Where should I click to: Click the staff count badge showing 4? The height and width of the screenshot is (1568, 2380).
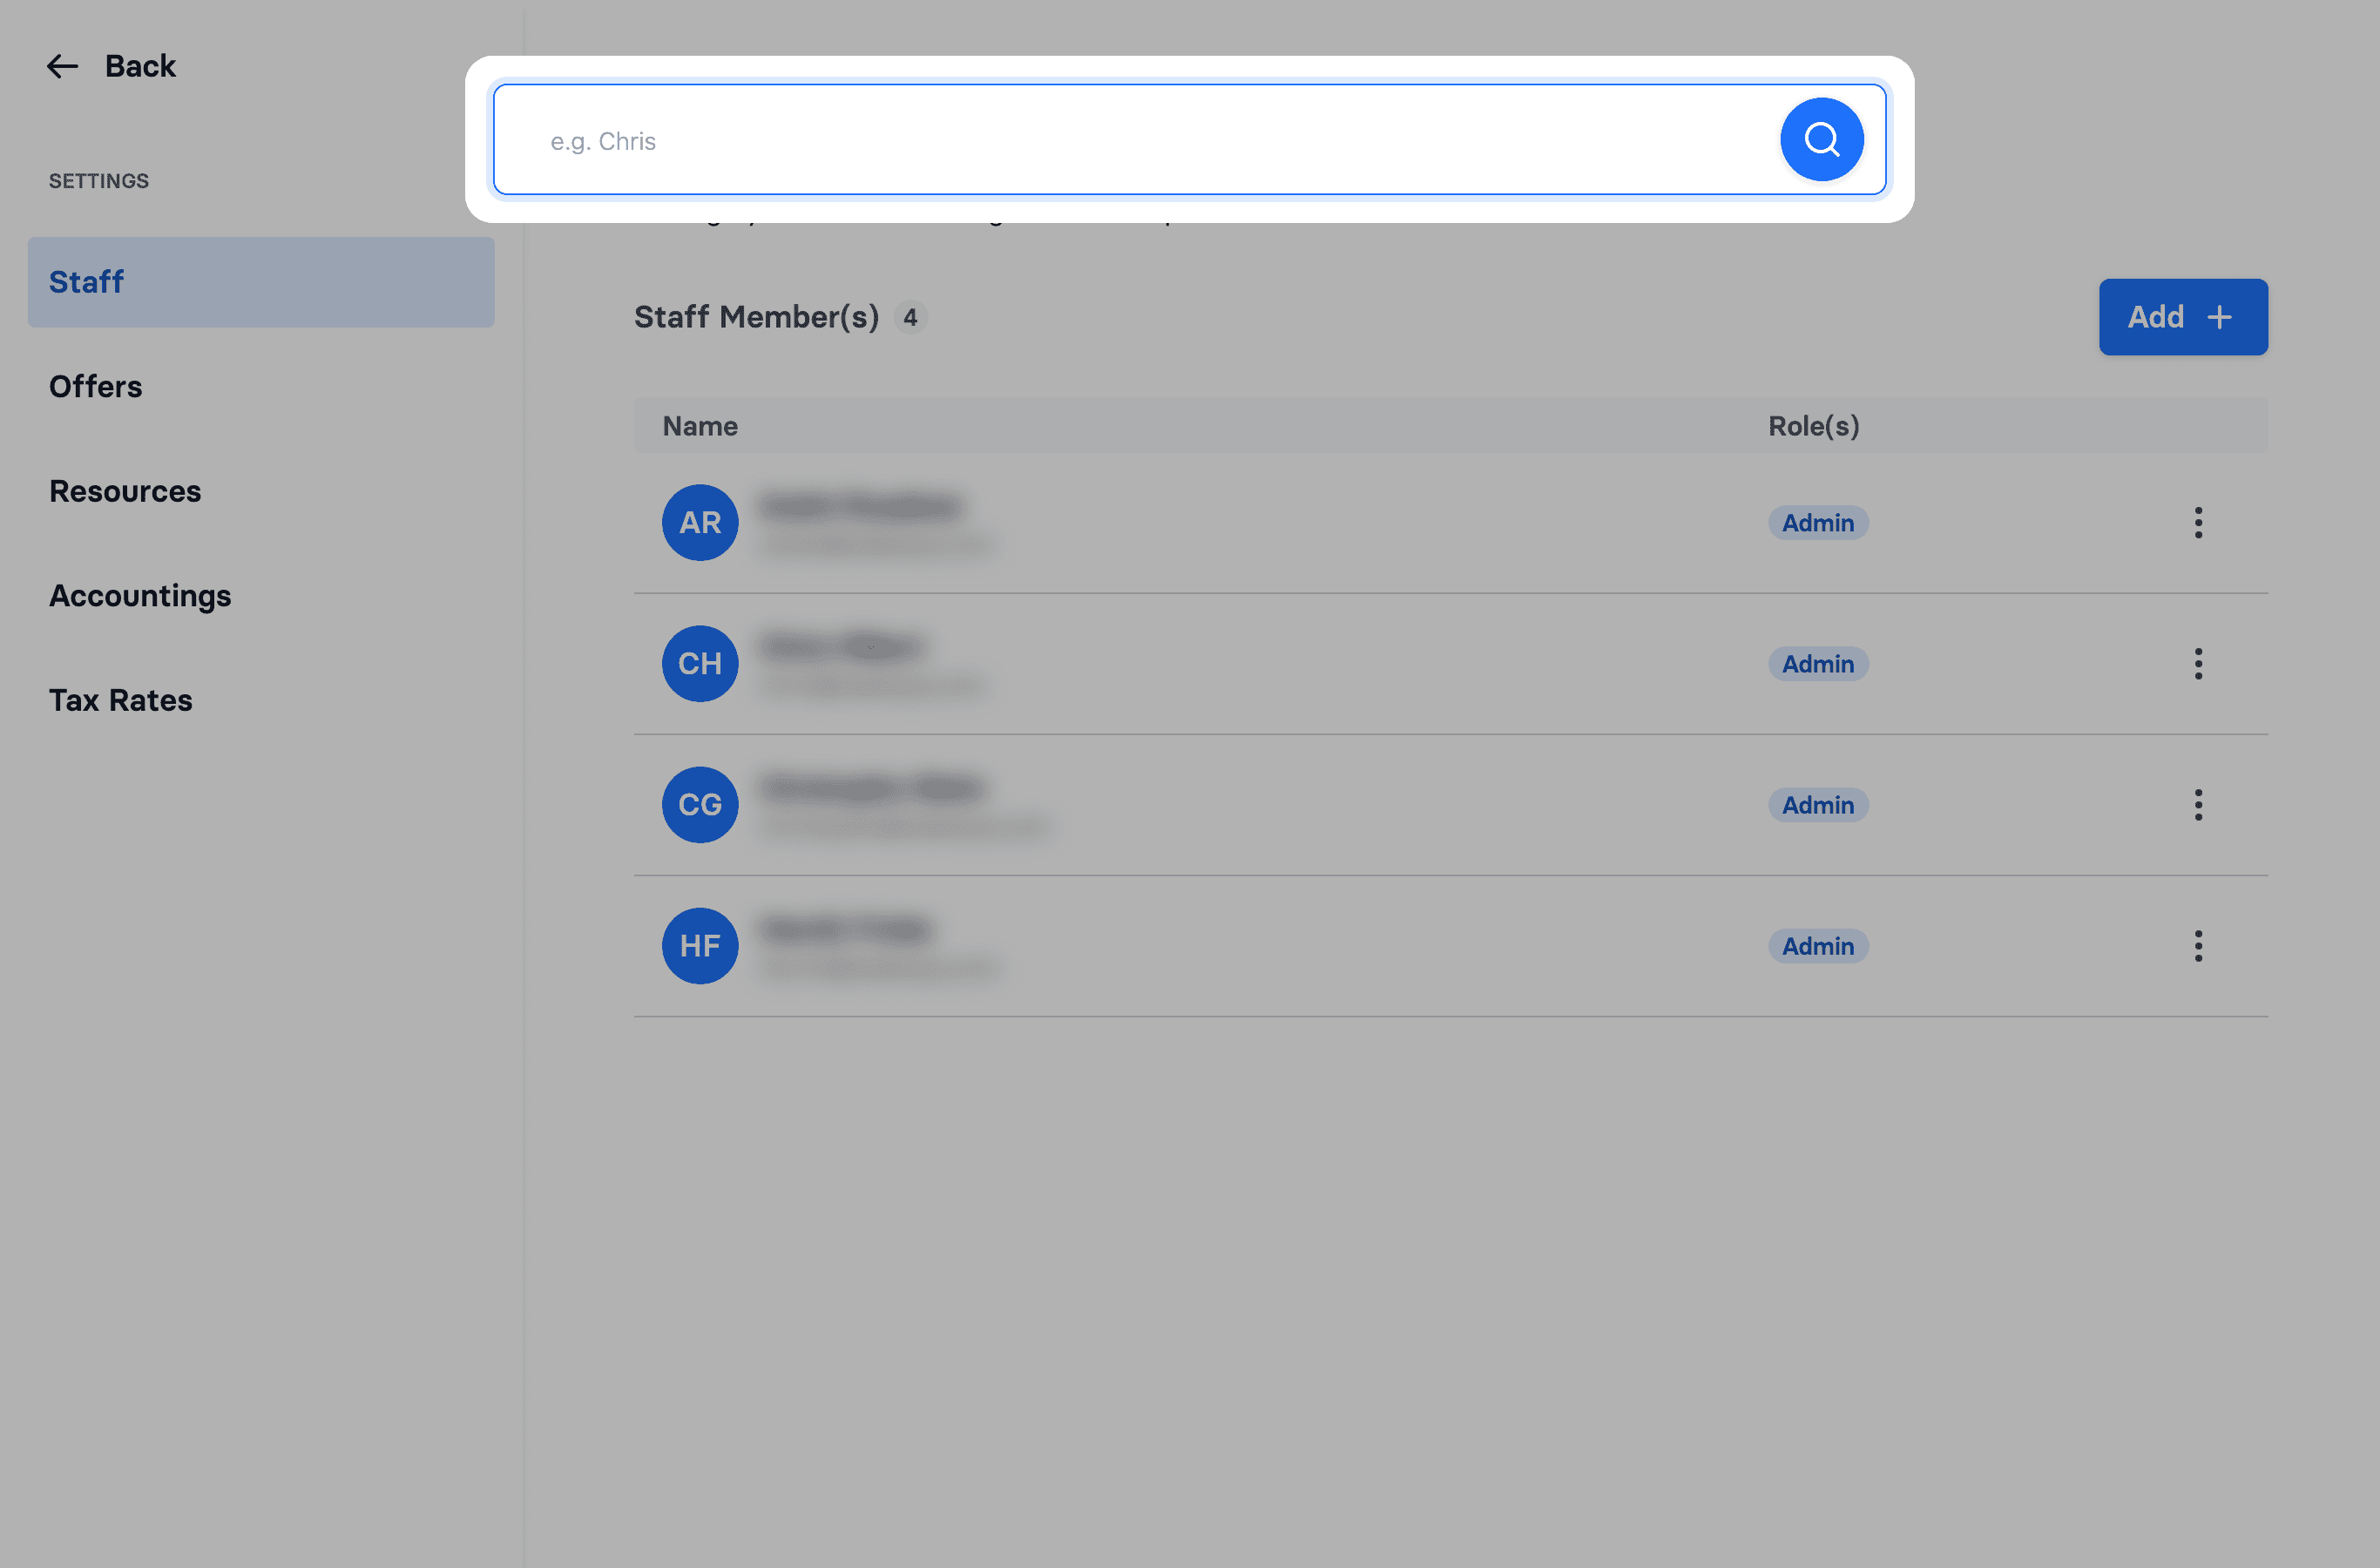pyautogui.click(x=910, y=318)
